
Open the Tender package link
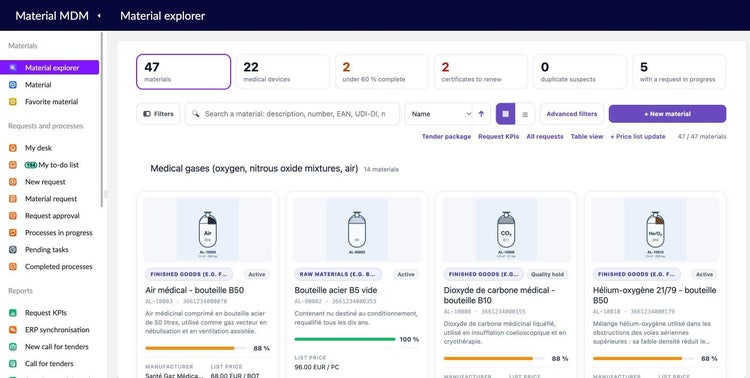pyautogui.click(x=446, y=136)
